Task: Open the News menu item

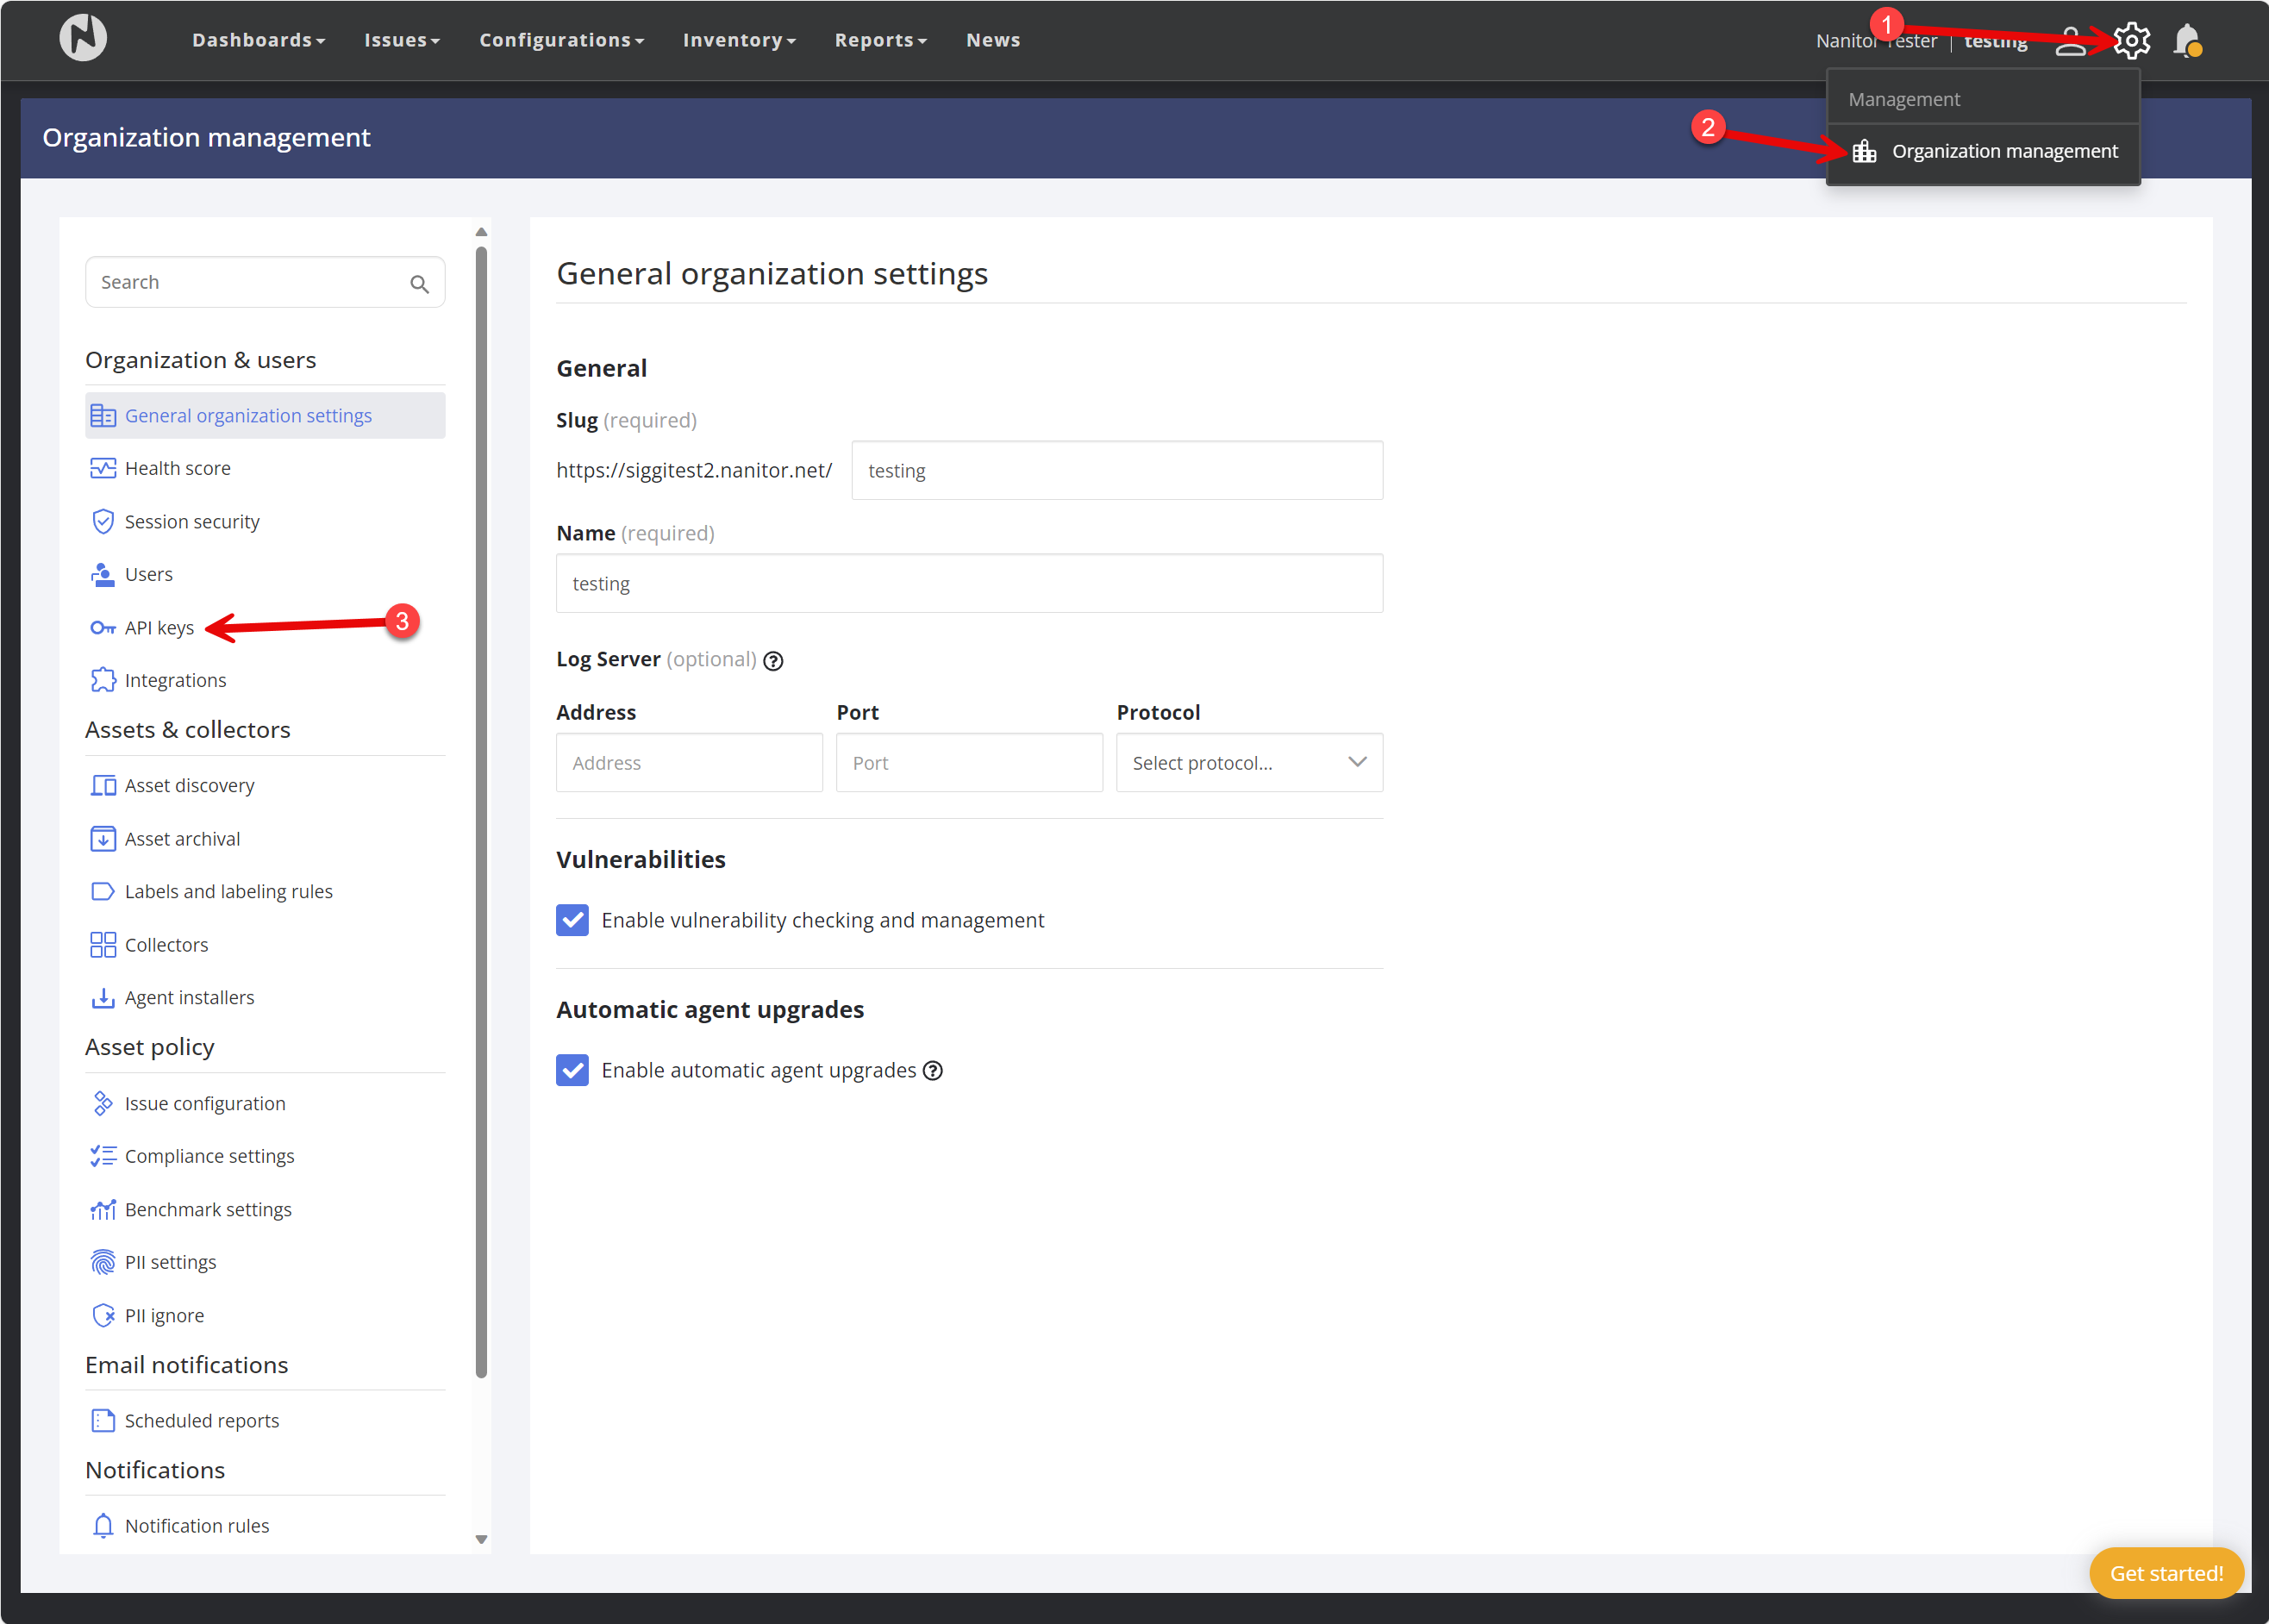Action: (x=992, y=40)
